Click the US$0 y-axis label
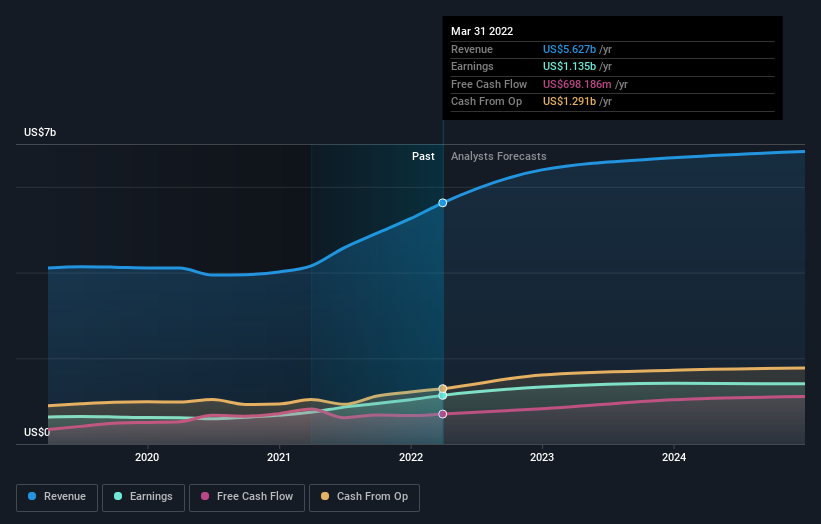Screen dimensions: 821x524 37,432
